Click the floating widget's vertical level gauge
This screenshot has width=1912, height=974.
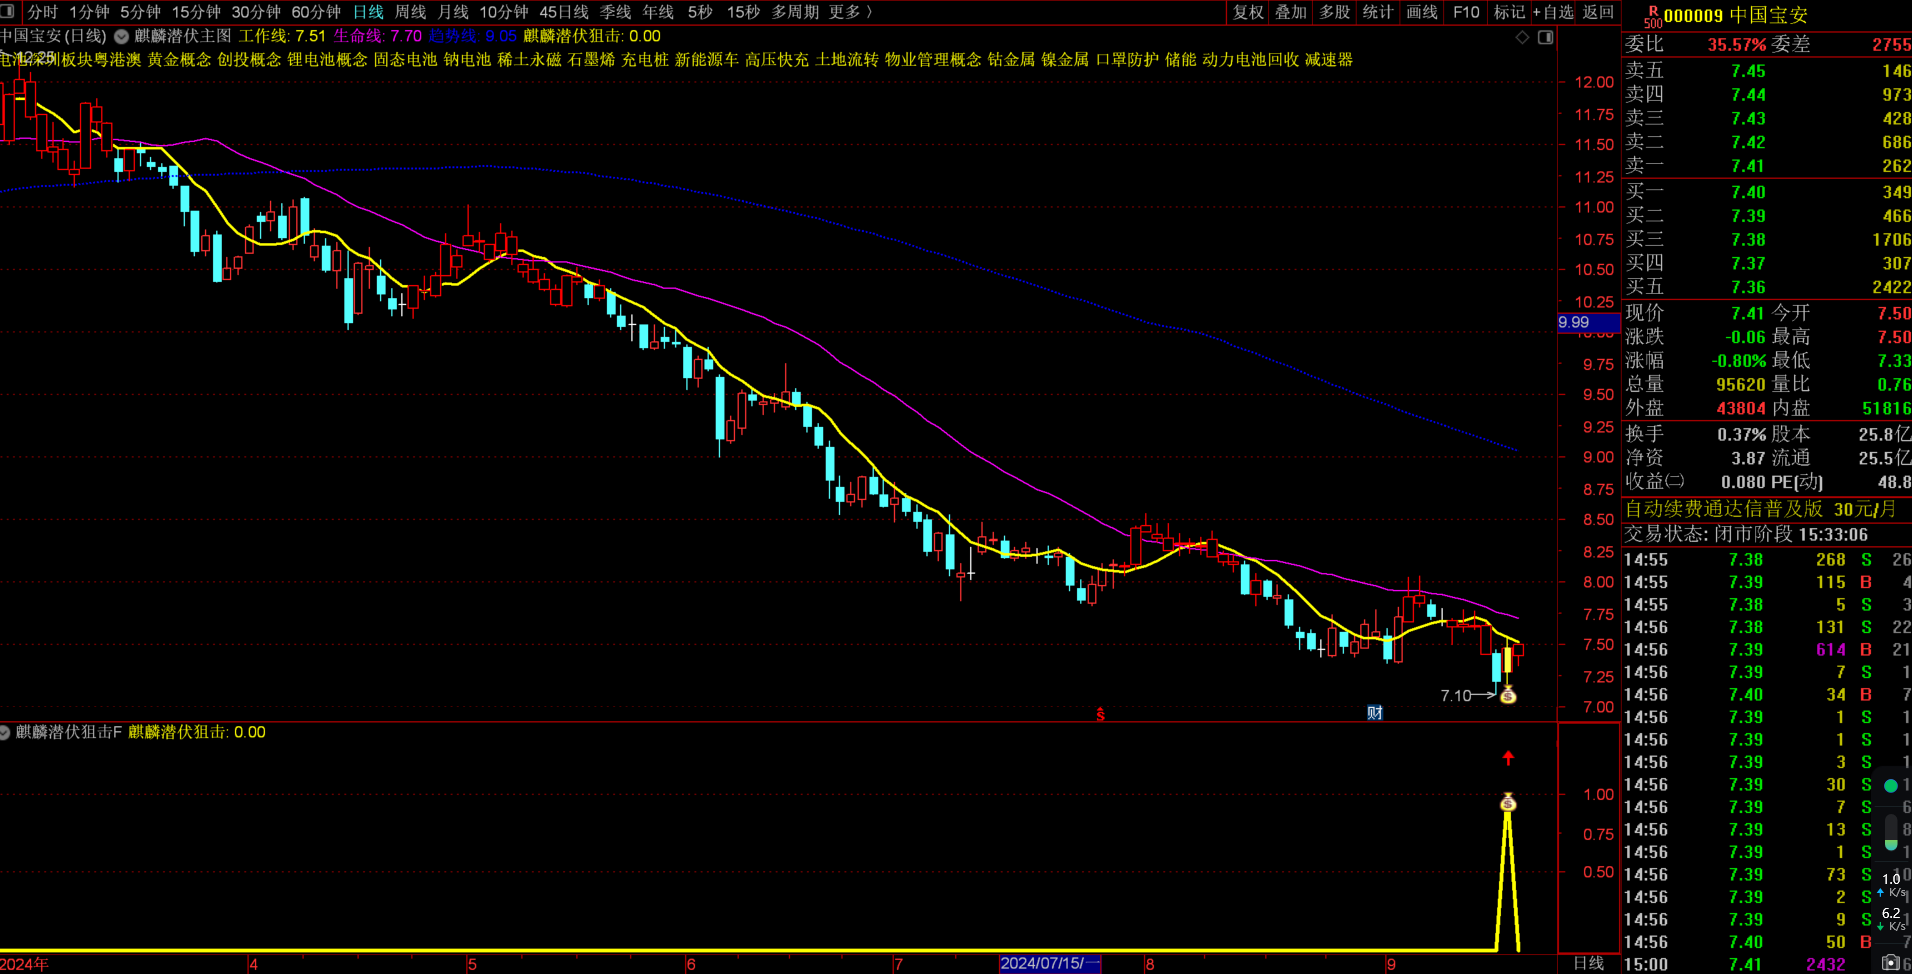(1890, 832)
